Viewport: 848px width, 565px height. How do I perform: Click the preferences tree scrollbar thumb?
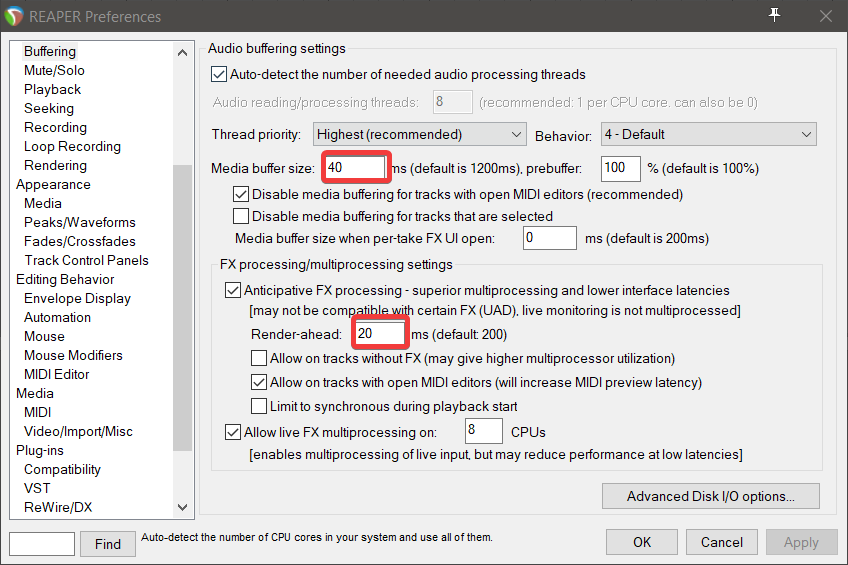click(182, 307)
